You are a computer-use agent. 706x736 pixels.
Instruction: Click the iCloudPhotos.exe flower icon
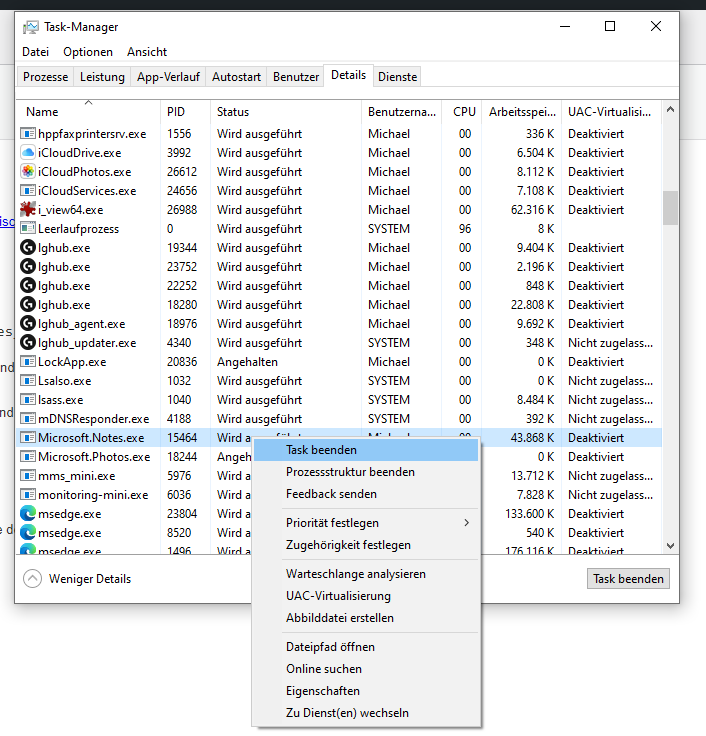point(28,172)
